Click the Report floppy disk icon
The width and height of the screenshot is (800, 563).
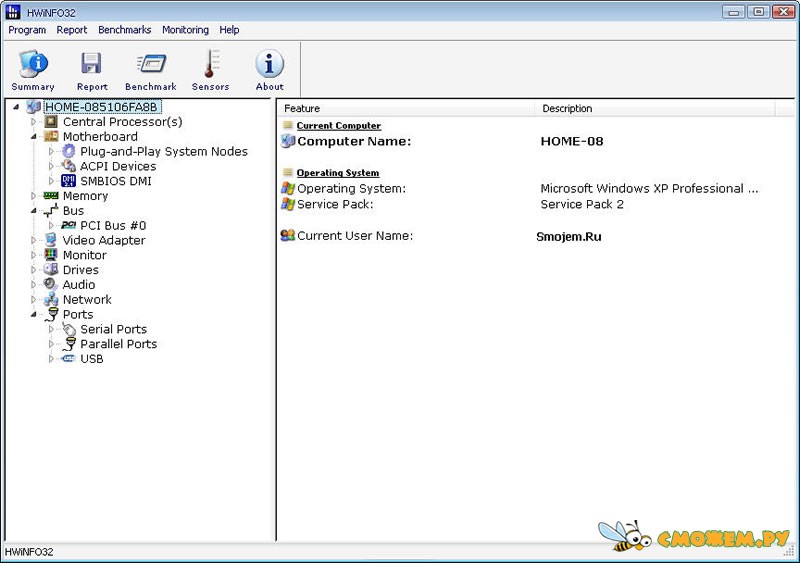[91, 63]
